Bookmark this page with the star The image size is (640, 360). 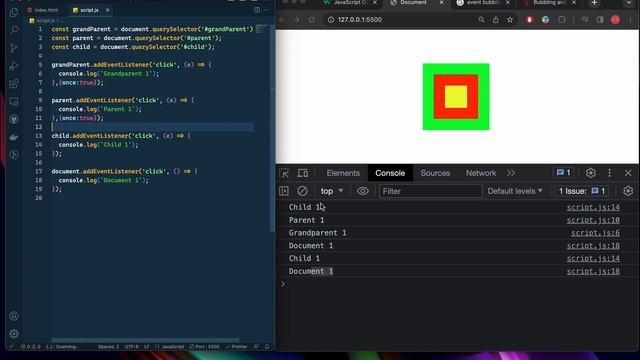(x=510, y=20)
